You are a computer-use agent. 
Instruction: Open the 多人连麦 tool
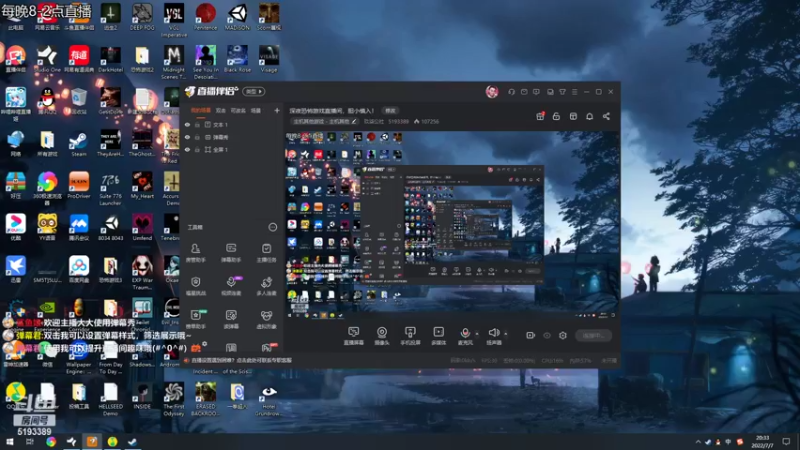click(x=266, y=286)
